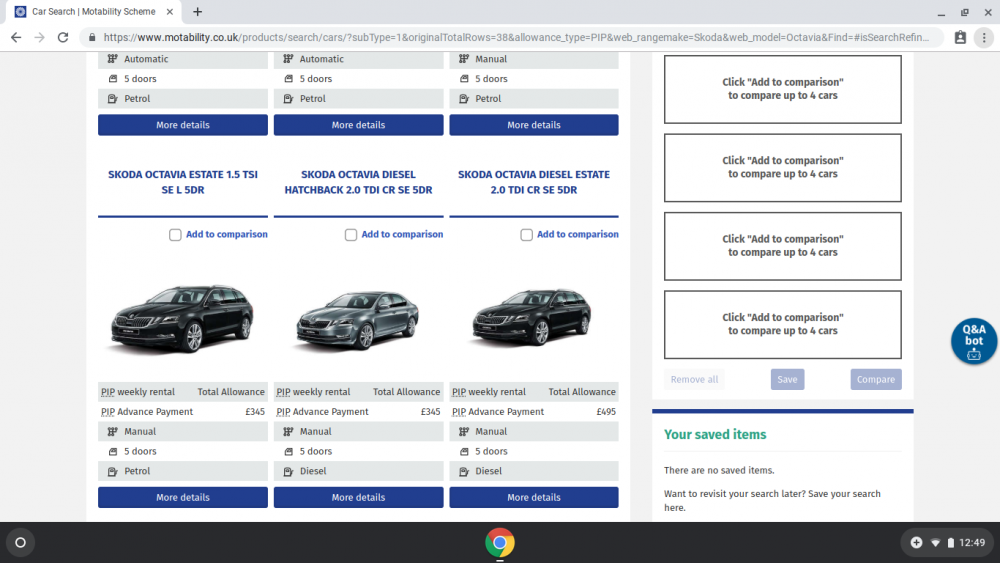The height and width of the screenshot is (563, 1000).
Task: Click door icon beside 5 doors on Estate 1.5 TSI
Action: (113, 451)
